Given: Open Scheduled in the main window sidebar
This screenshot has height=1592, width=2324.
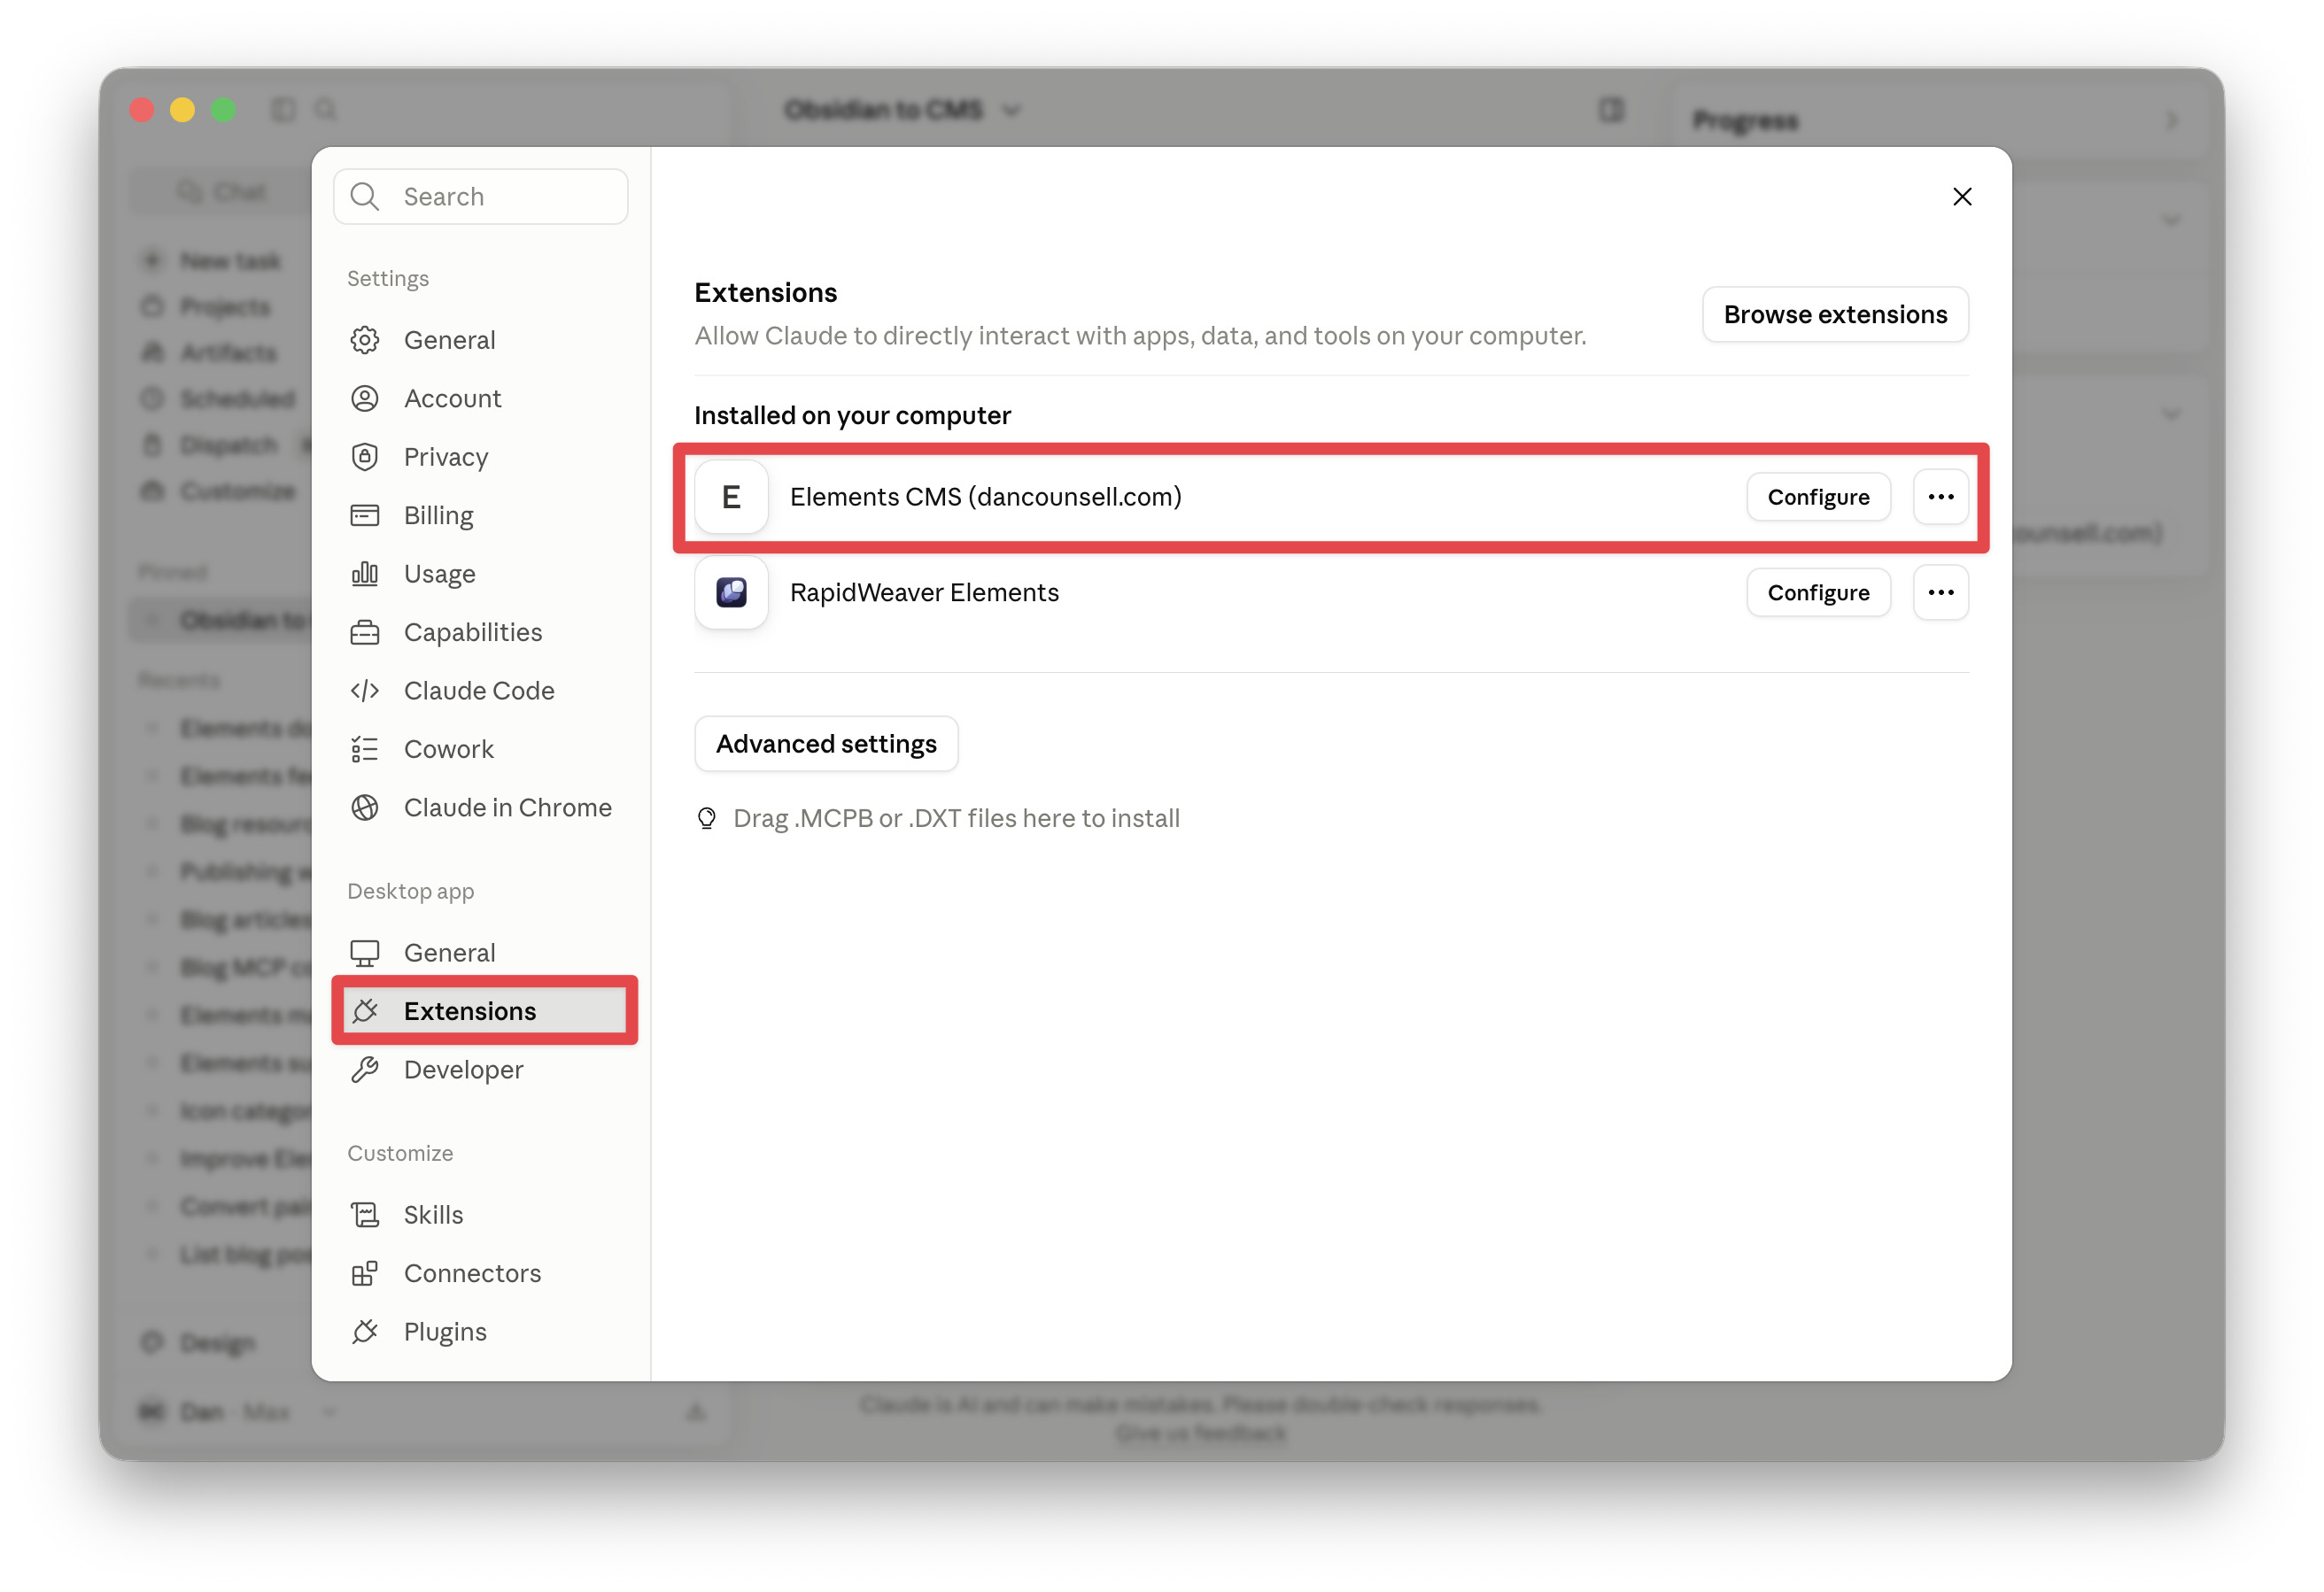Looking at the screenshot, I should (219, 399).
